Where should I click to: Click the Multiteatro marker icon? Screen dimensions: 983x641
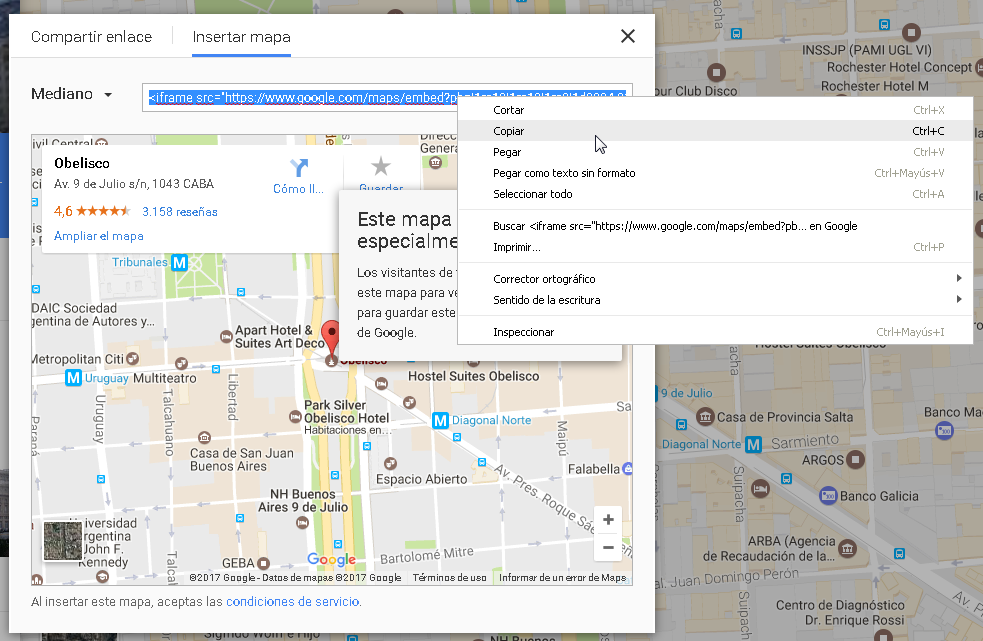point(181,363)
